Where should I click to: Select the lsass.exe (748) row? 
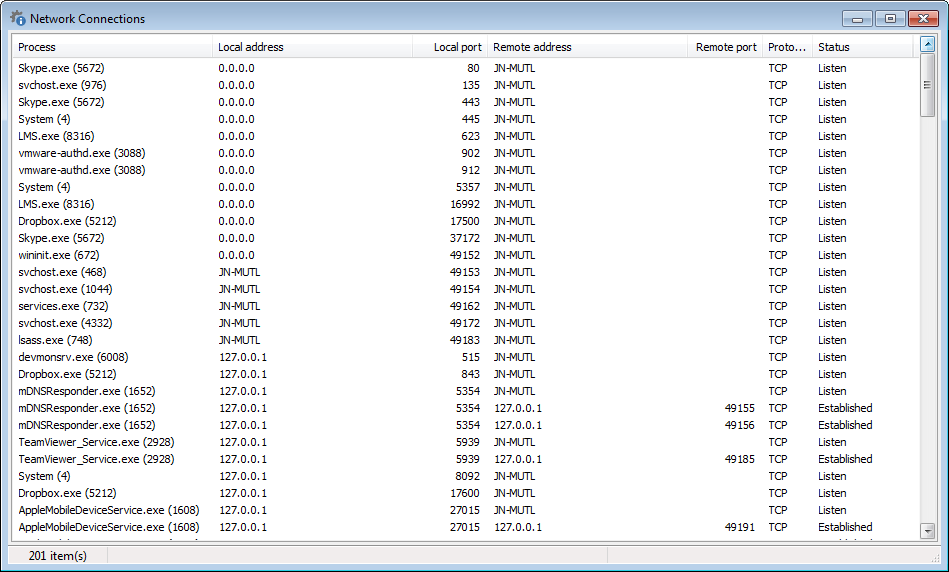point(465,340)
